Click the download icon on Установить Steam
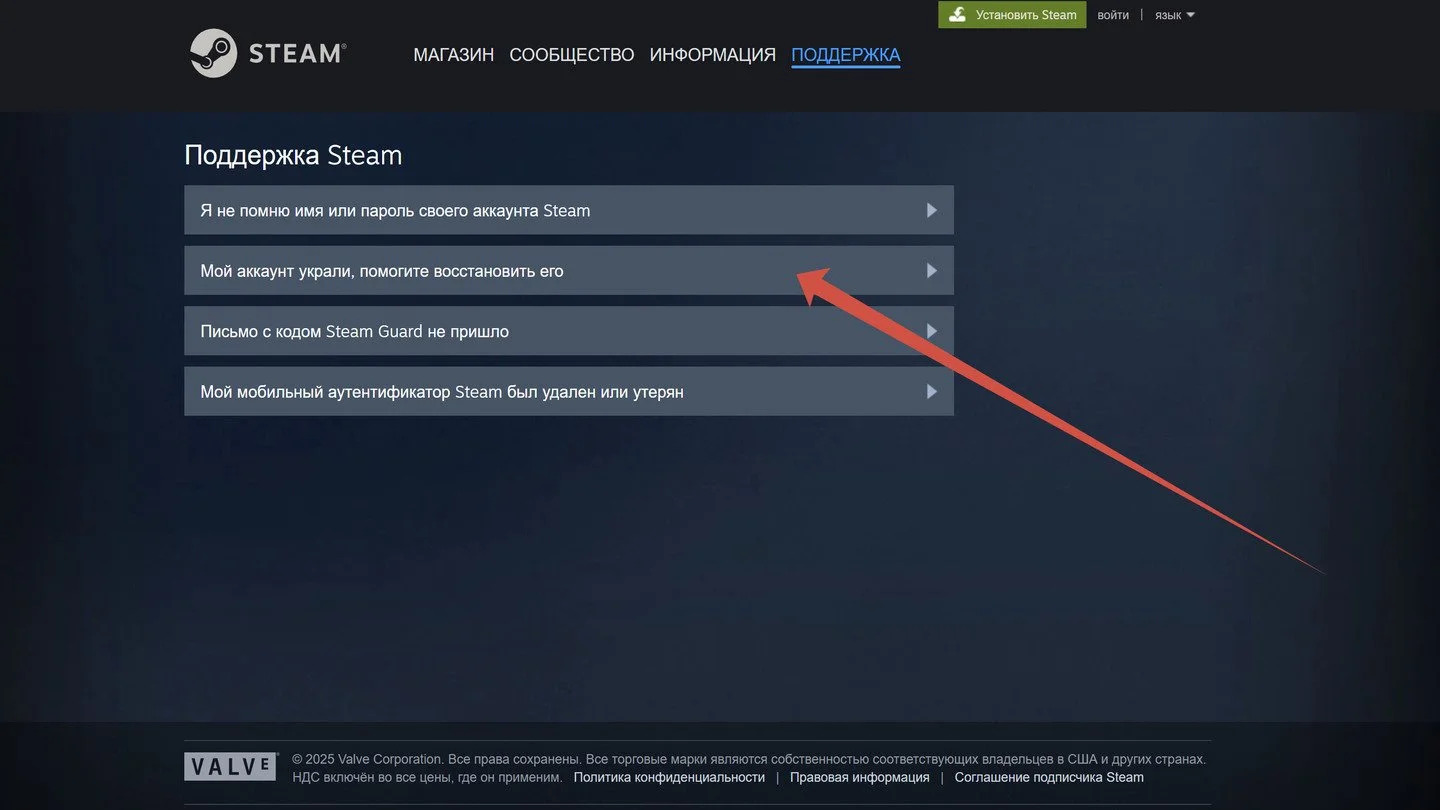Viewport: 1440px width, 810px height. 958,15
